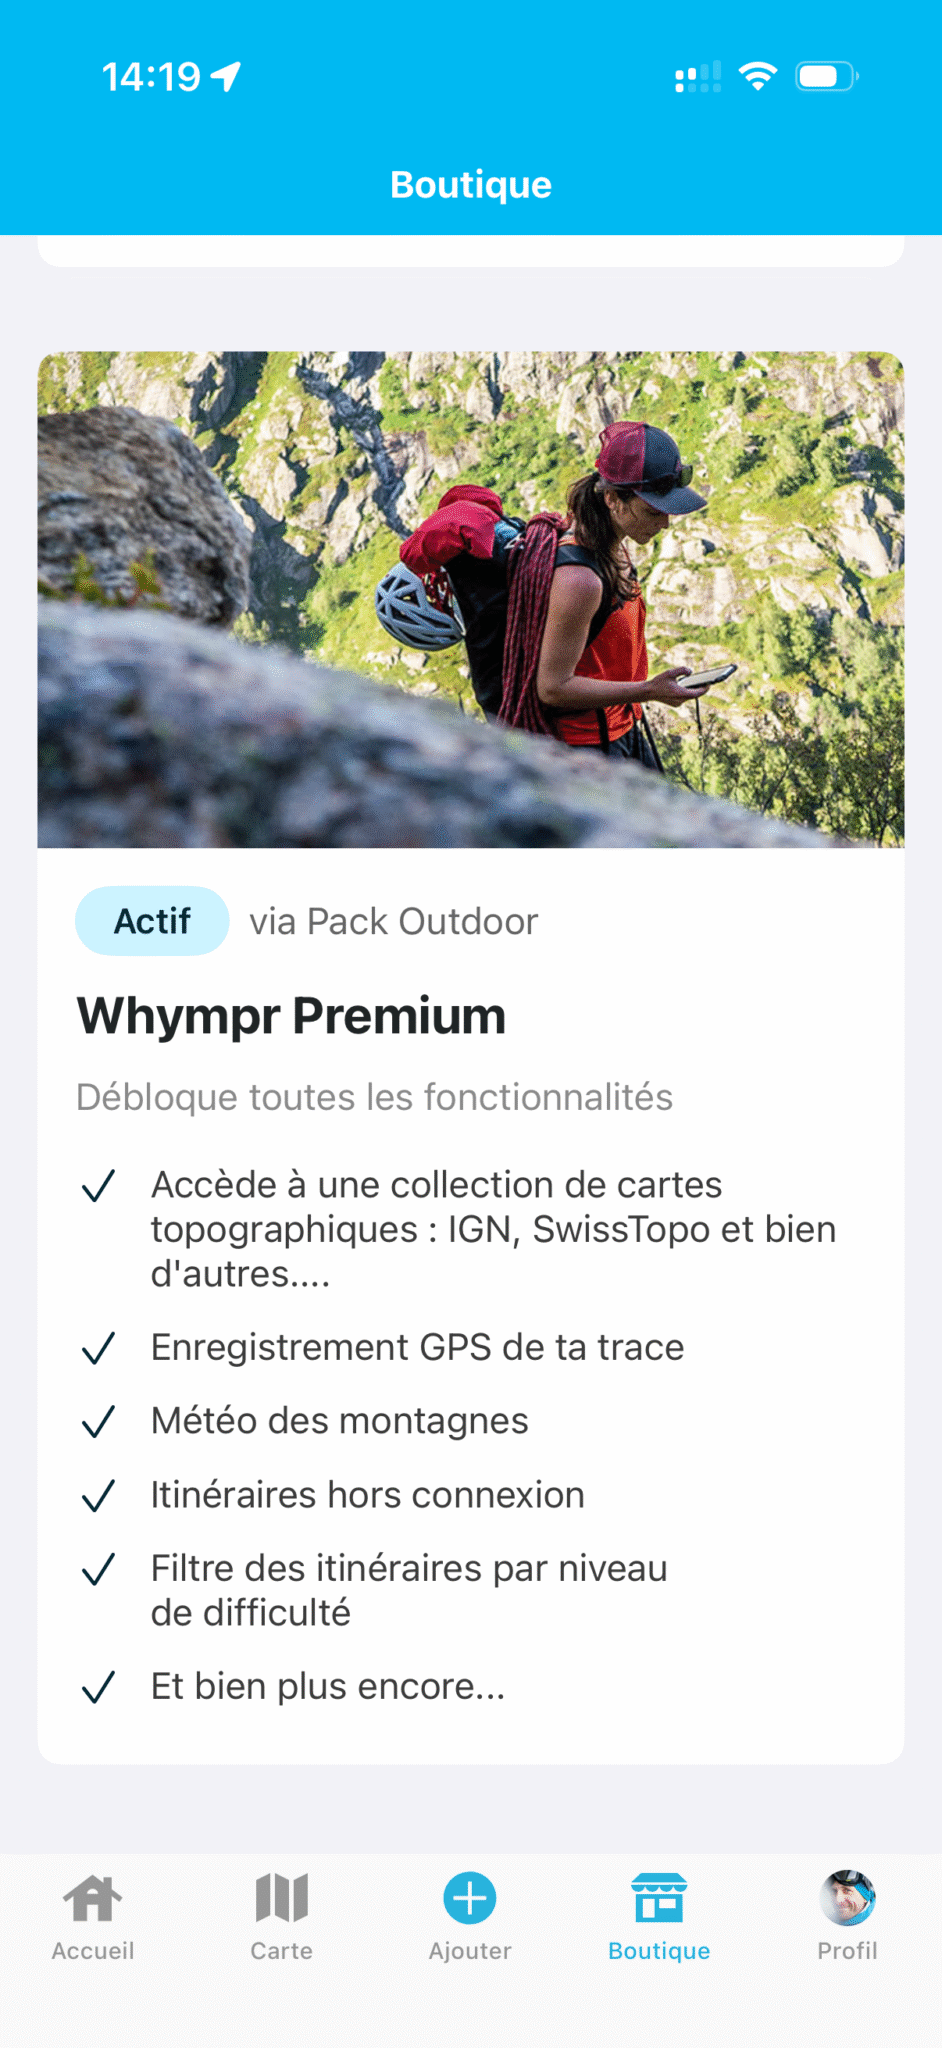Switch to the Accueil tab label
This screenshot has height=2048, width=942.
click(x=93, y=1950)
